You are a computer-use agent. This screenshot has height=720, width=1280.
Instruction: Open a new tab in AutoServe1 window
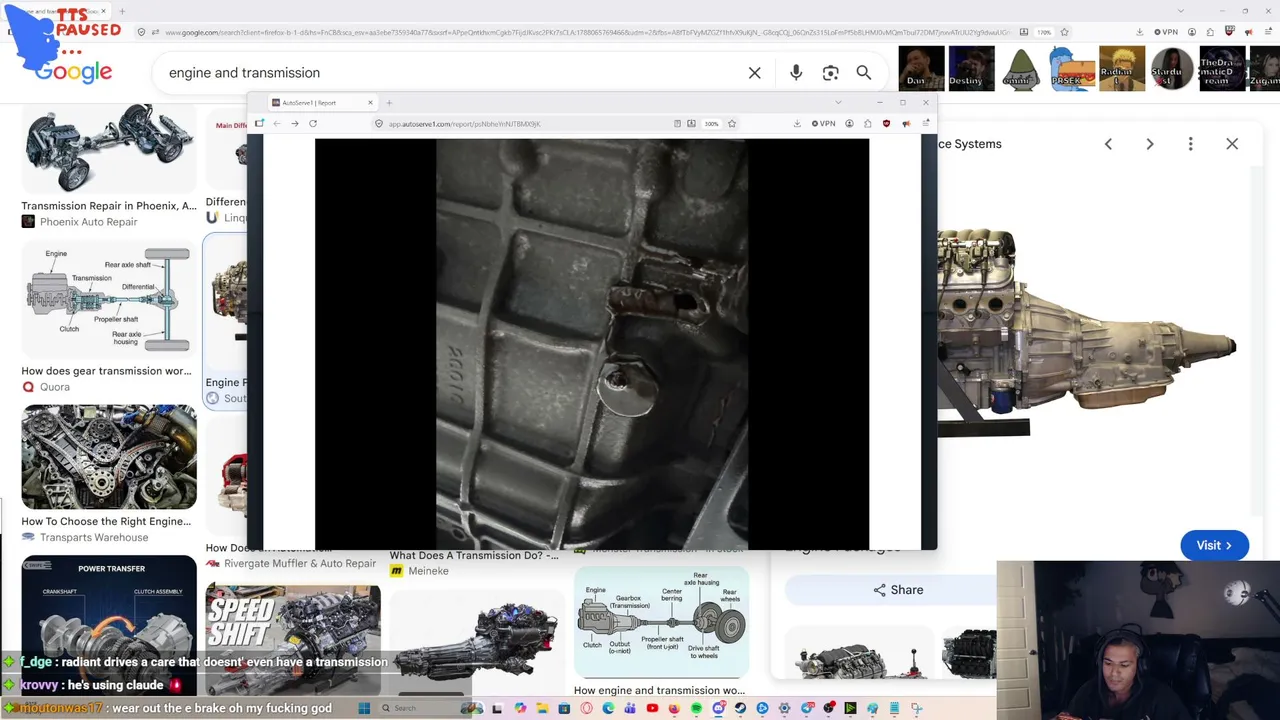click(389, 103)
